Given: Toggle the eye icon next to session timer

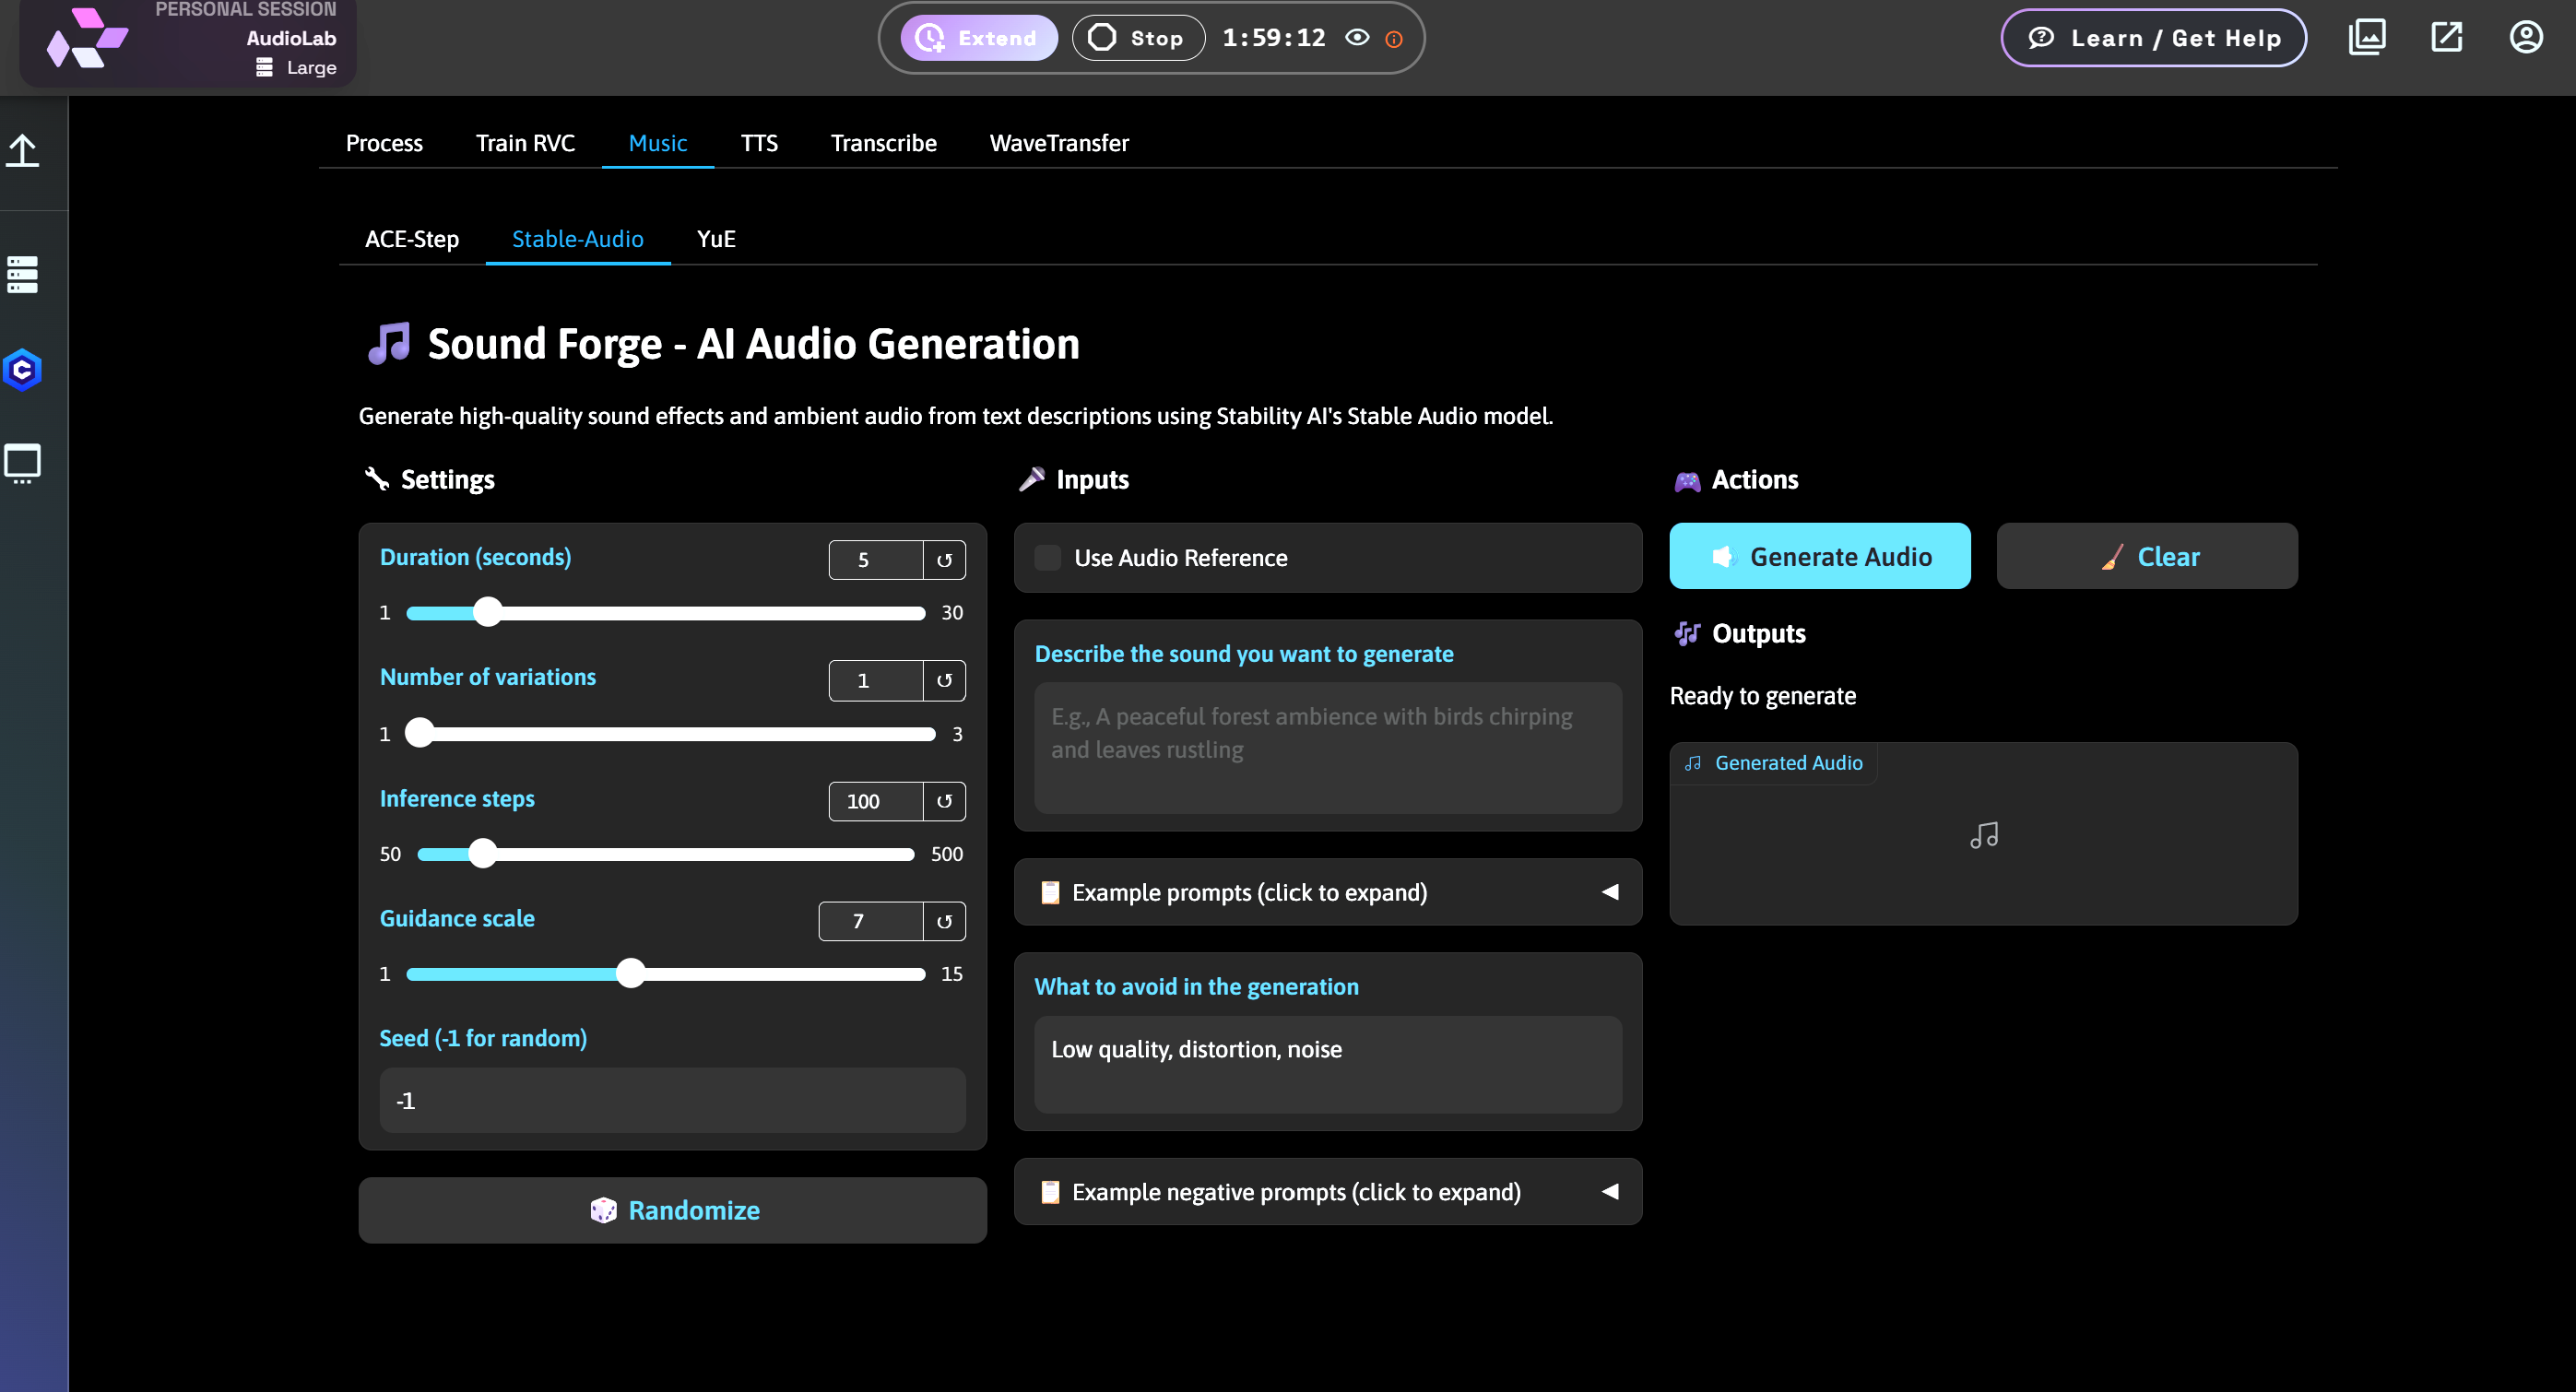Looking at the screenshot, I should click(1357, 38).
